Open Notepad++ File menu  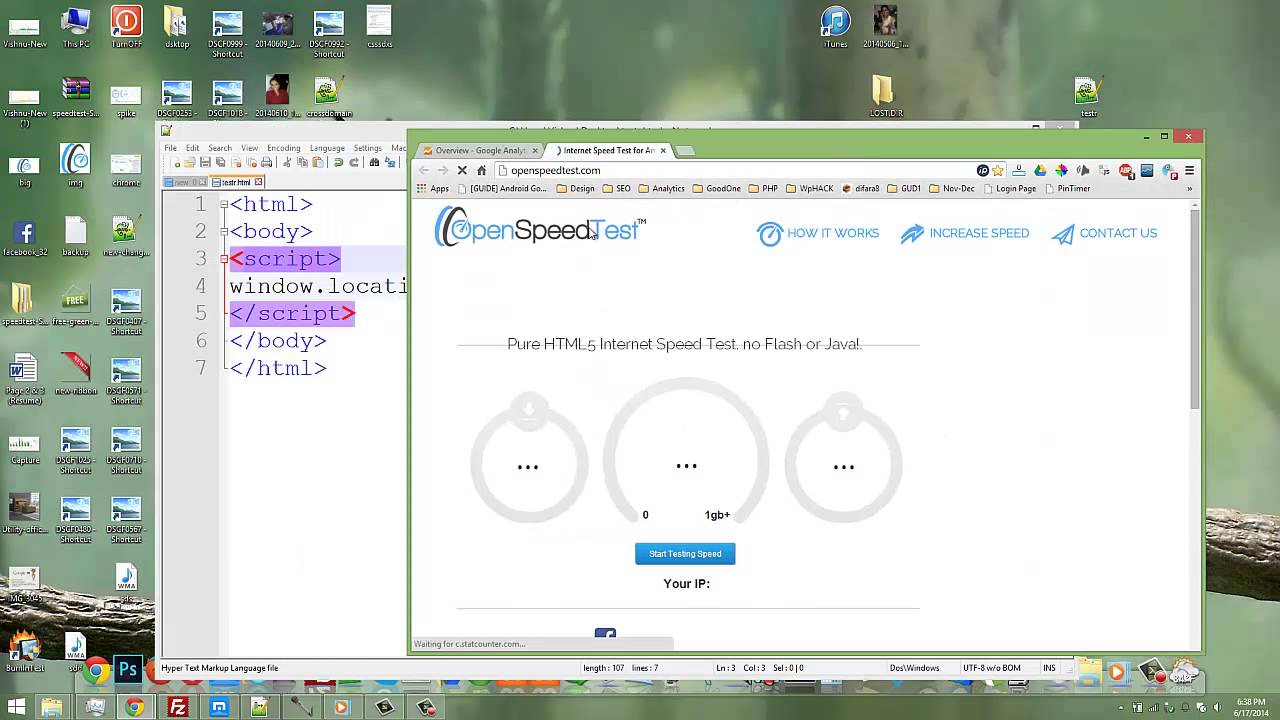click(171, 148)
